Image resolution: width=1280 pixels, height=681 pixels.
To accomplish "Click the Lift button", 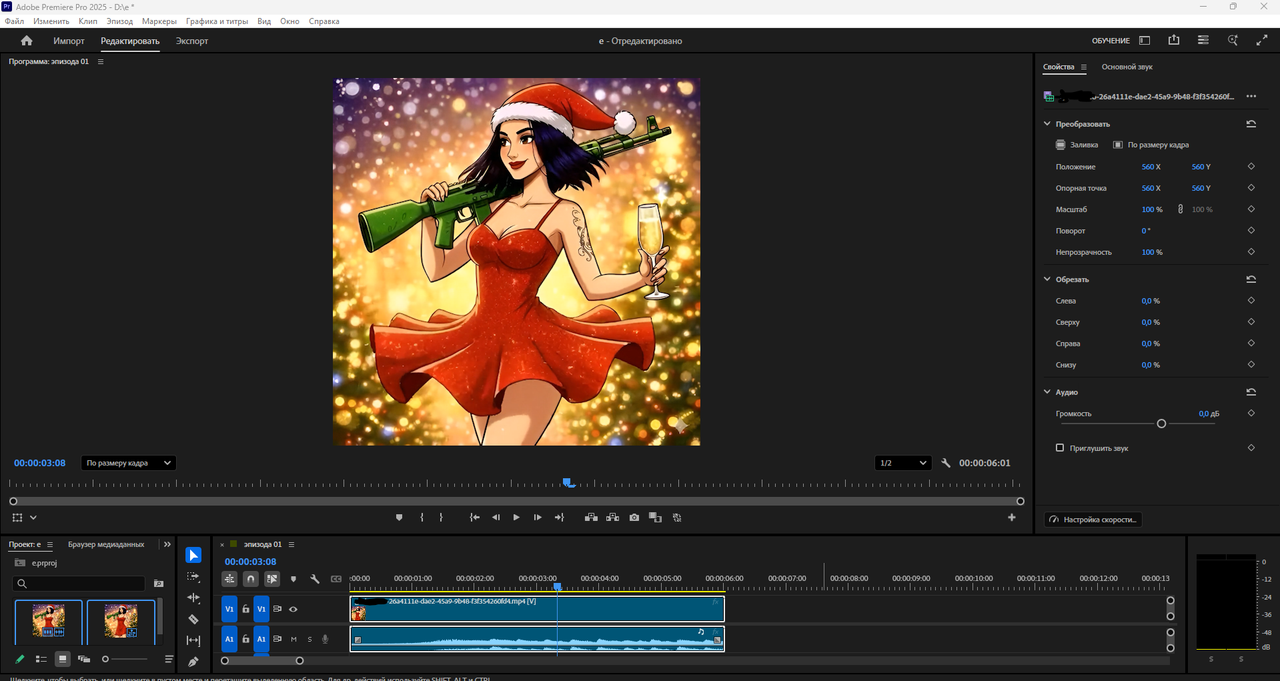I will pyautogui.click(x=591, y=517).
